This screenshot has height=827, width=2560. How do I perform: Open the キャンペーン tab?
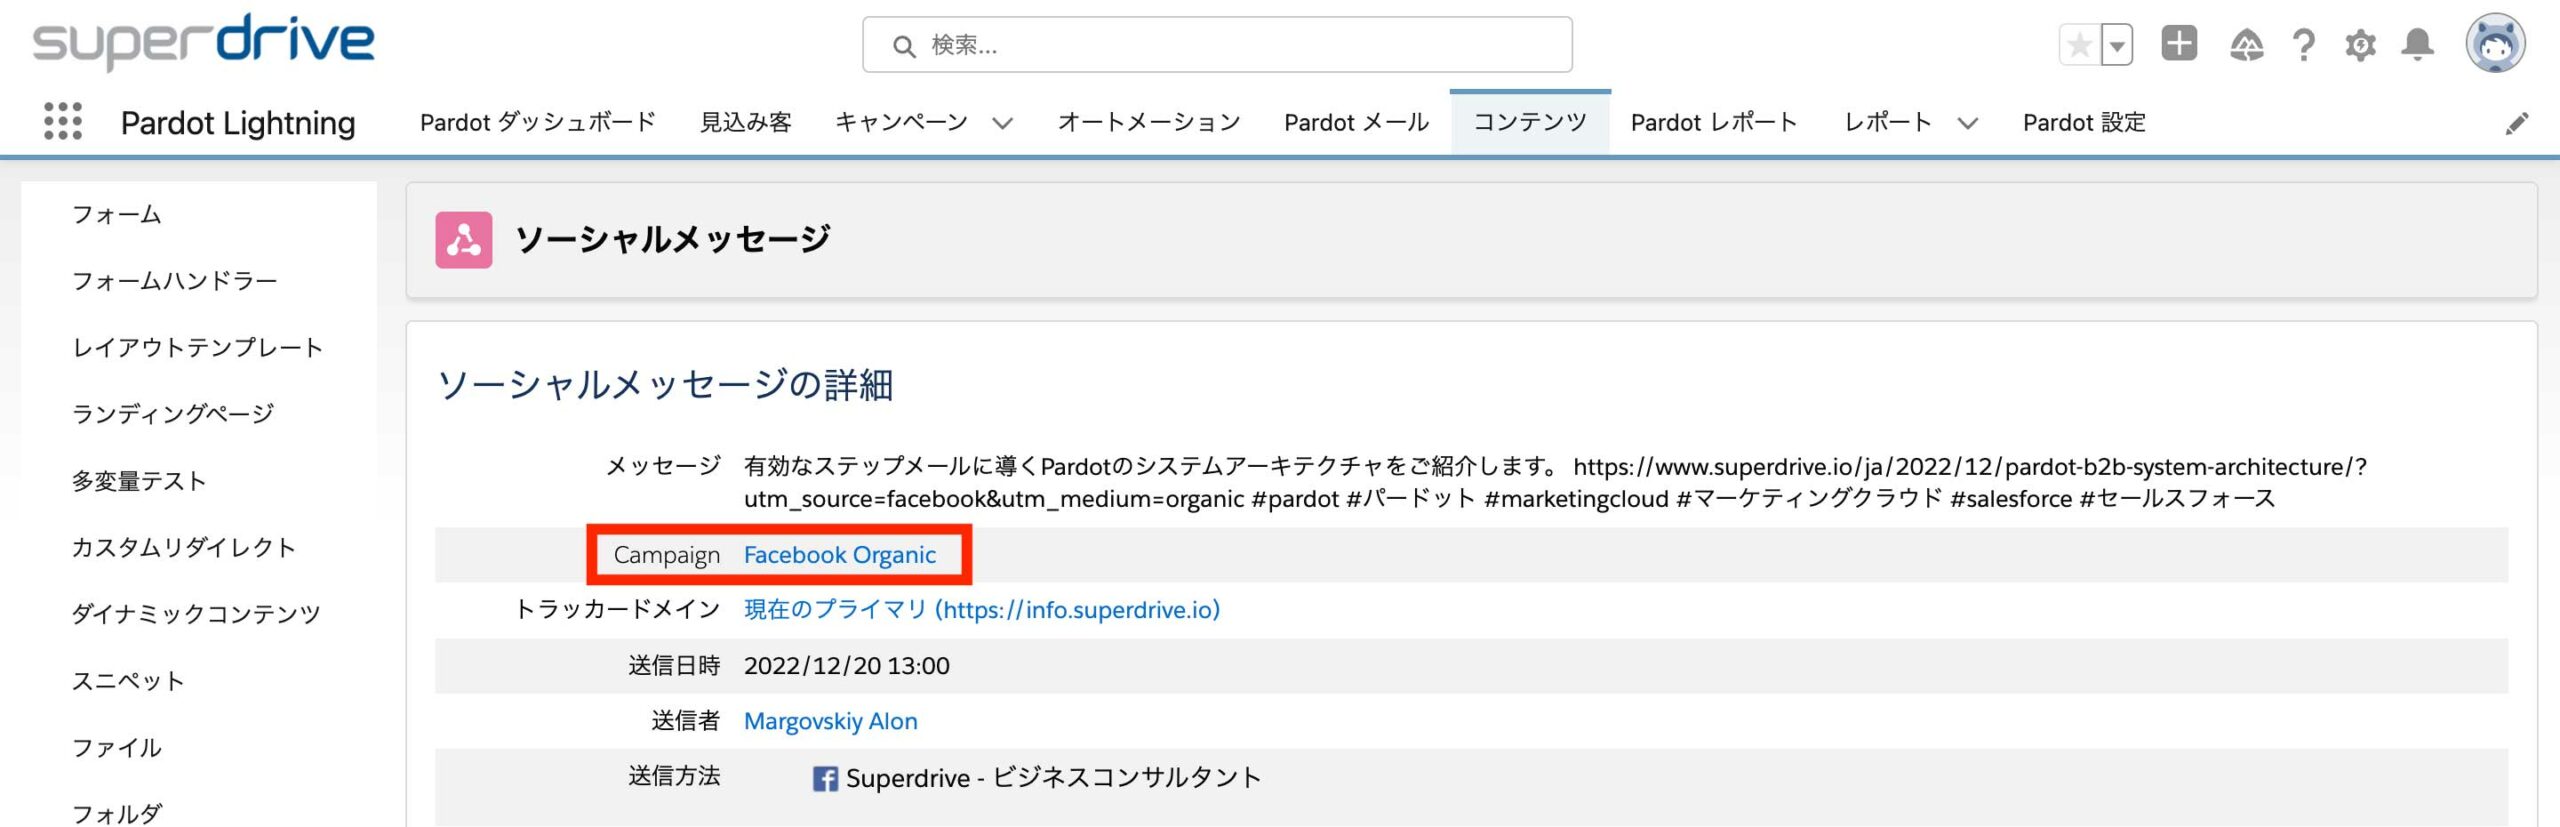(902, 122)
